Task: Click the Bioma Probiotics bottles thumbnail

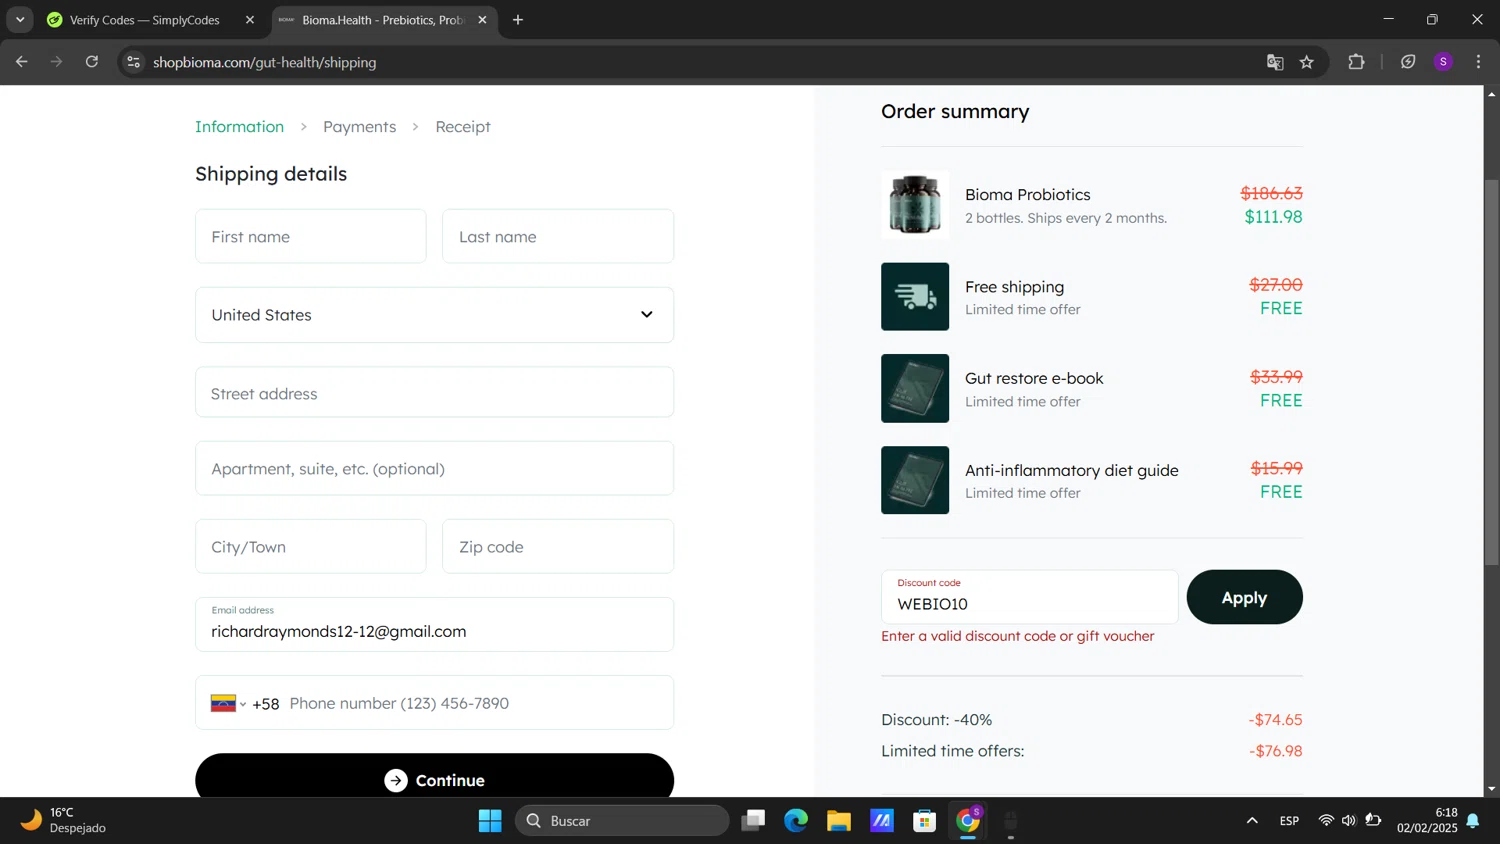Action: coord(915,204)
